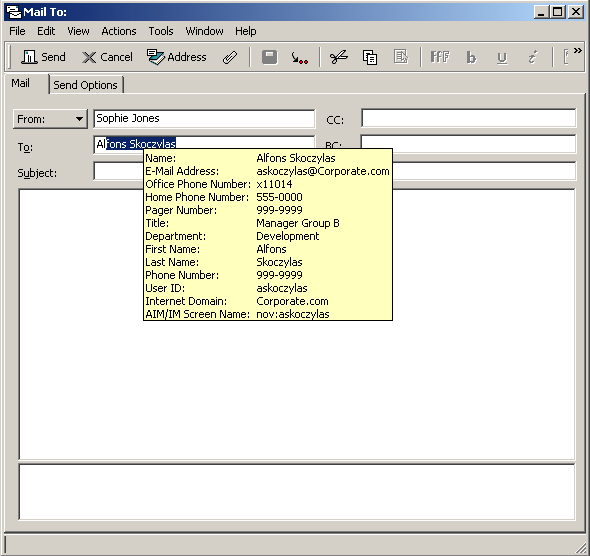Viewport: 590px width, 556px height.
Task: Cut selection with scissors icon
Action: (x=339, y=57)
